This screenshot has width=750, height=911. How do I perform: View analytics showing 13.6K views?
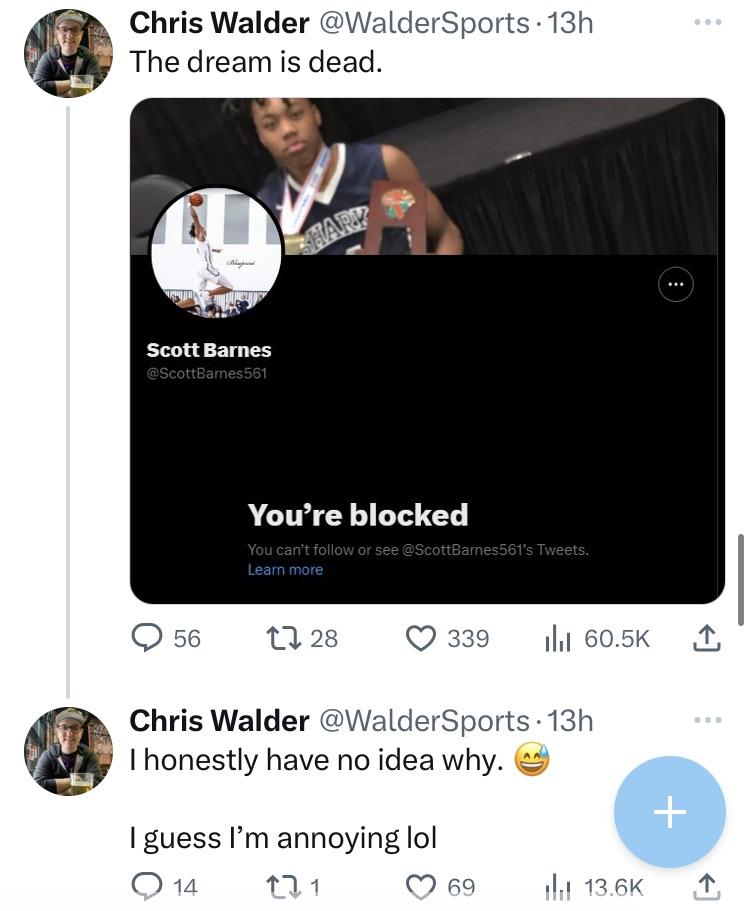coord(557,886)
